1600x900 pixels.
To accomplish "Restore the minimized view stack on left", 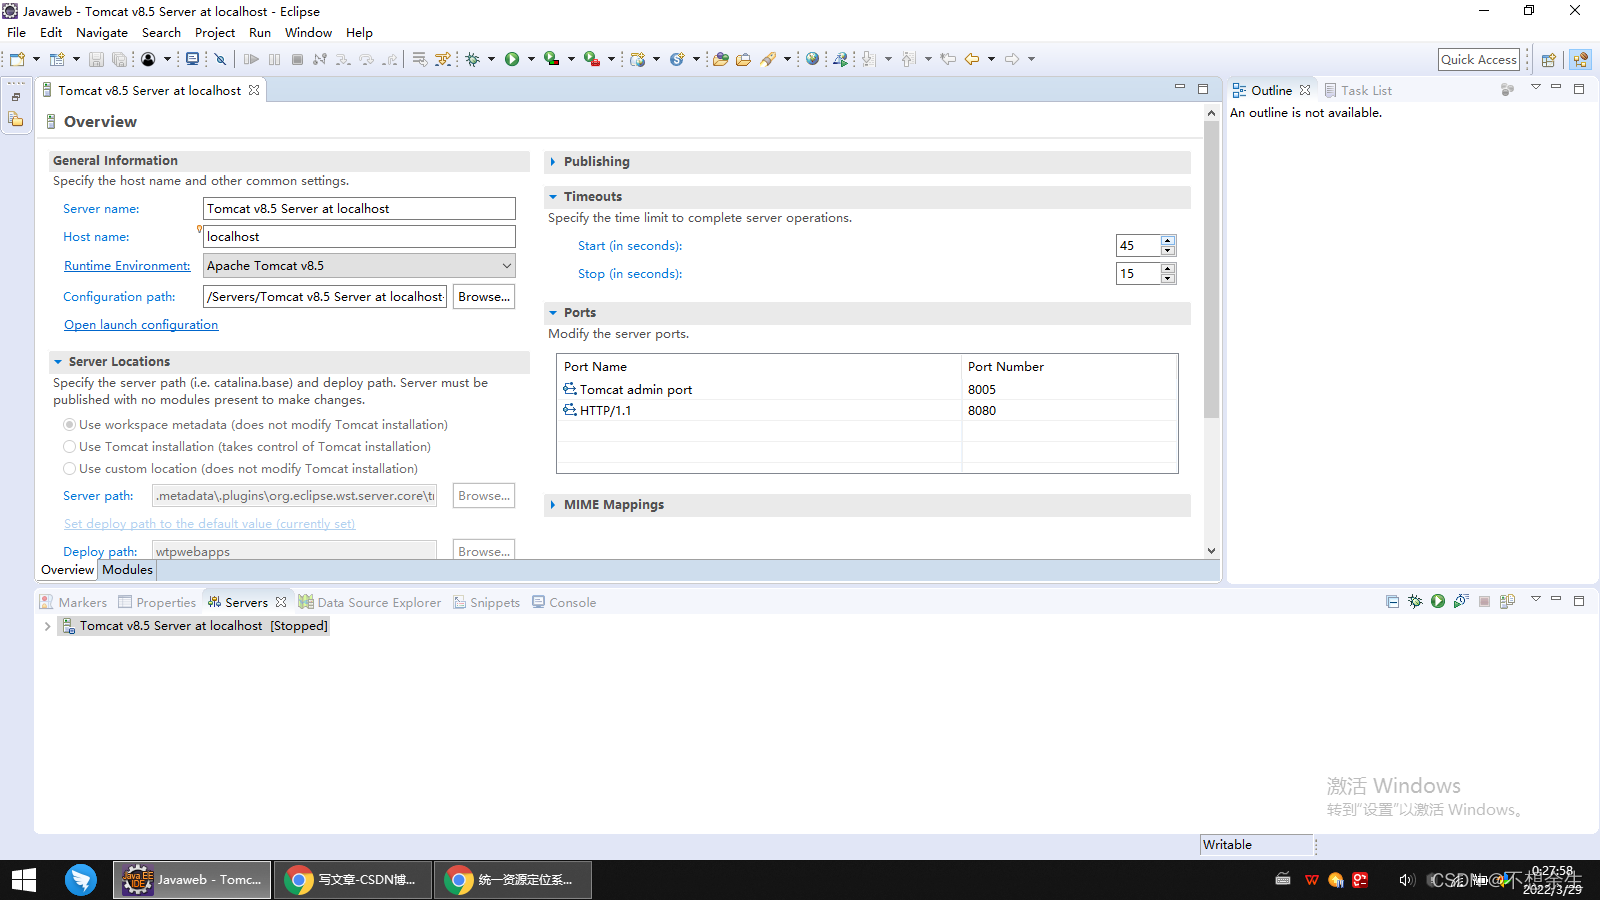I will (x=16, y=97).
